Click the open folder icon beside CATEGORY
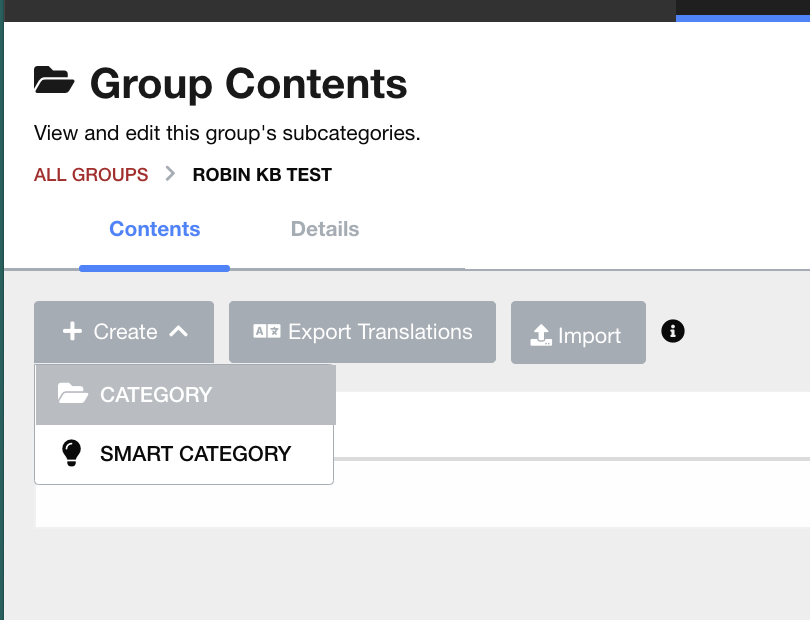This screenshot has width=810, height=620. (73, 394)
